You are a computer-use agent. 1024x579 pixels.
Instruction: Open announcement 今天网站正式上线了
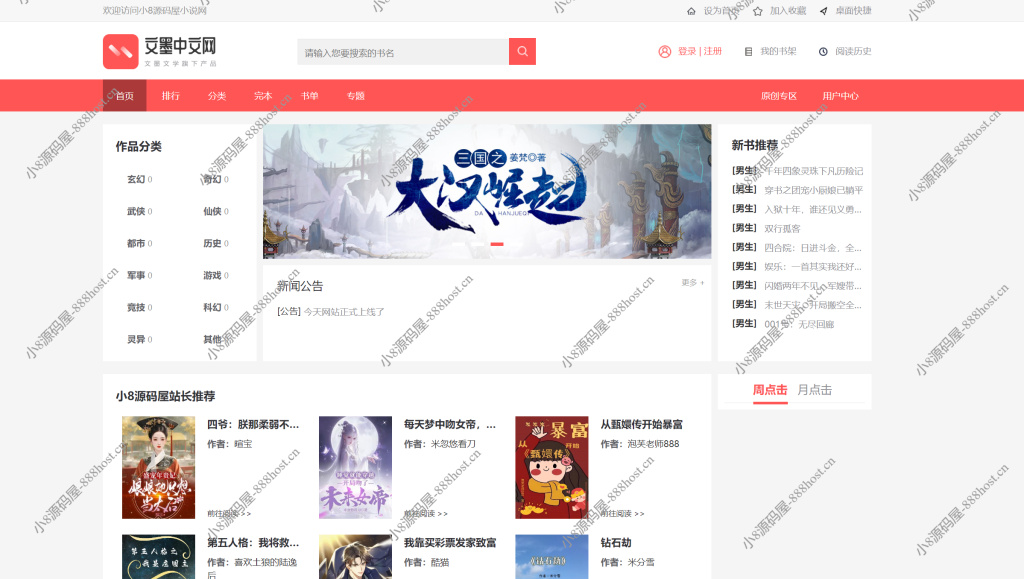pyautogui.click(x=344, y=312)
